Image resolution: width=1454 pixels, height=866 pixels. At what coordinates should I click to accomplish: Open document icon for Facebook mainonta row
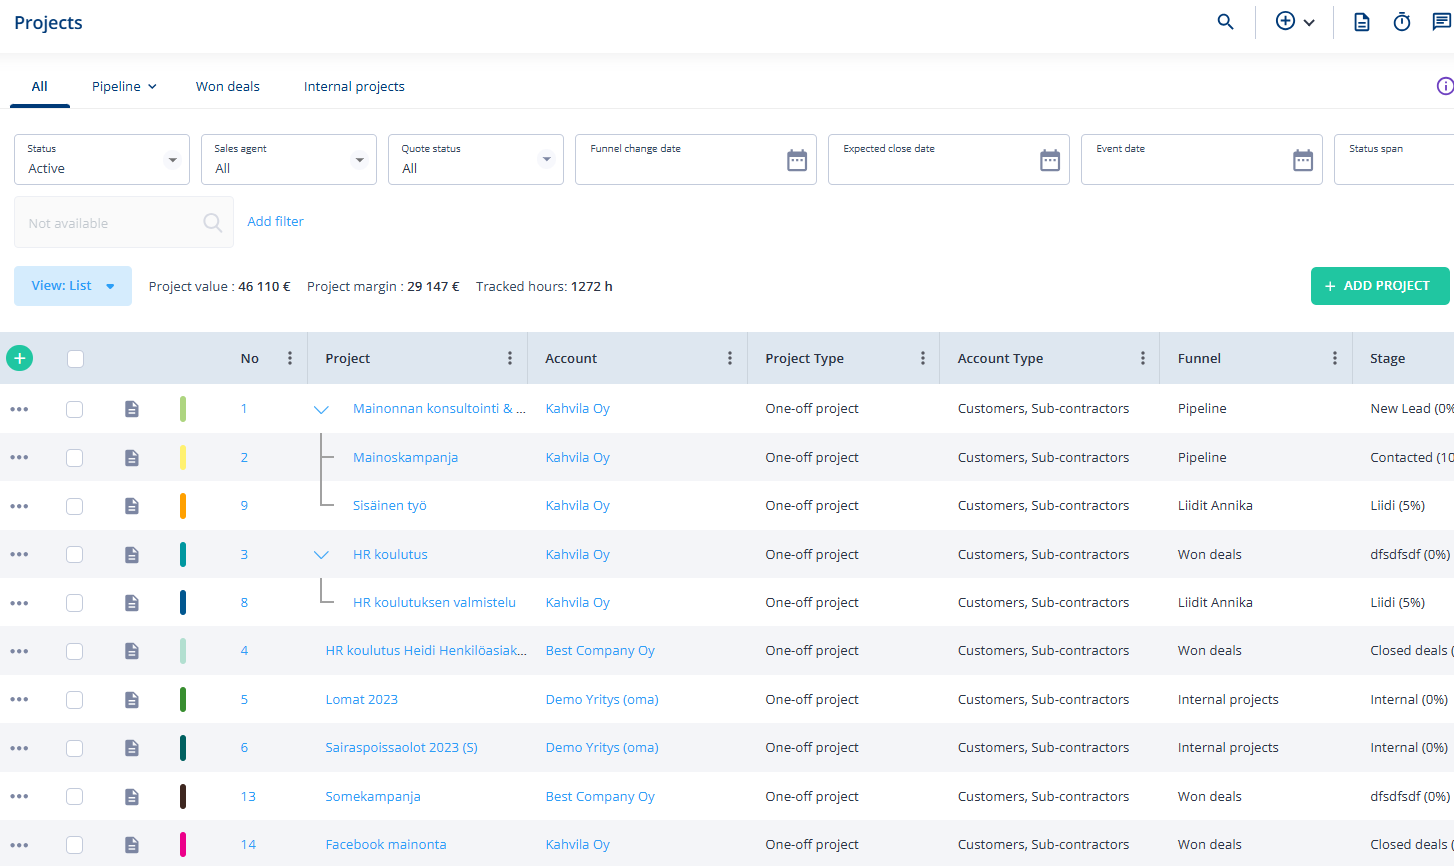pos(132,845)
